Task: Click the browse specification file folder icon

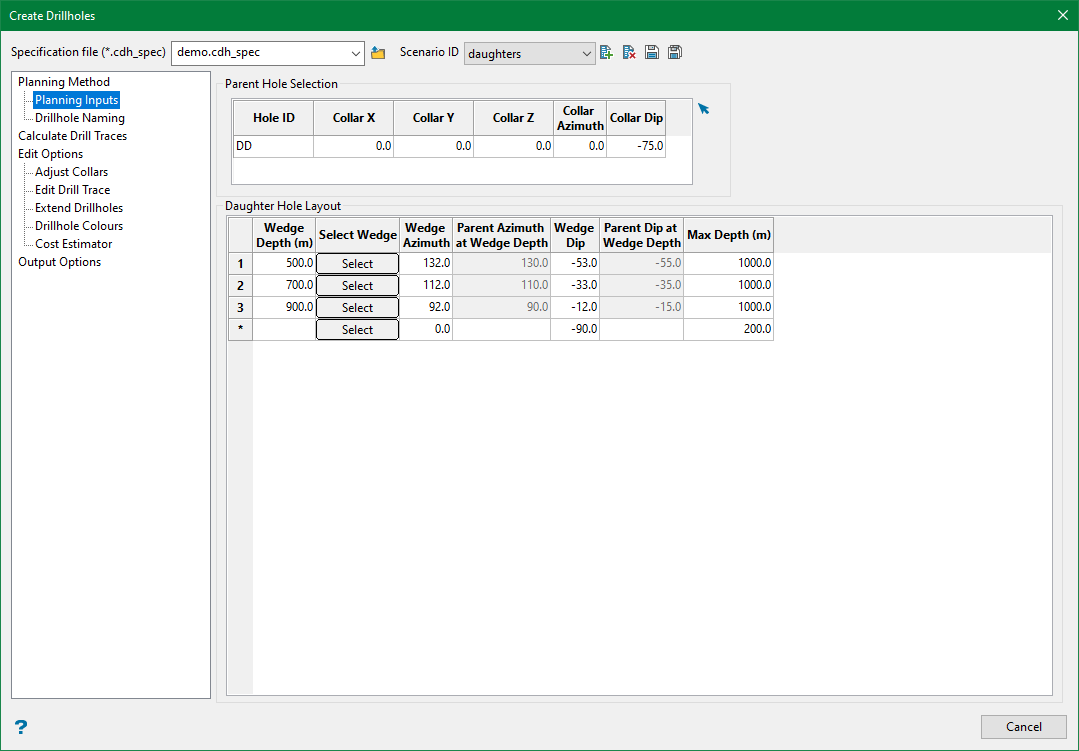Action: (x=378, y=53)
